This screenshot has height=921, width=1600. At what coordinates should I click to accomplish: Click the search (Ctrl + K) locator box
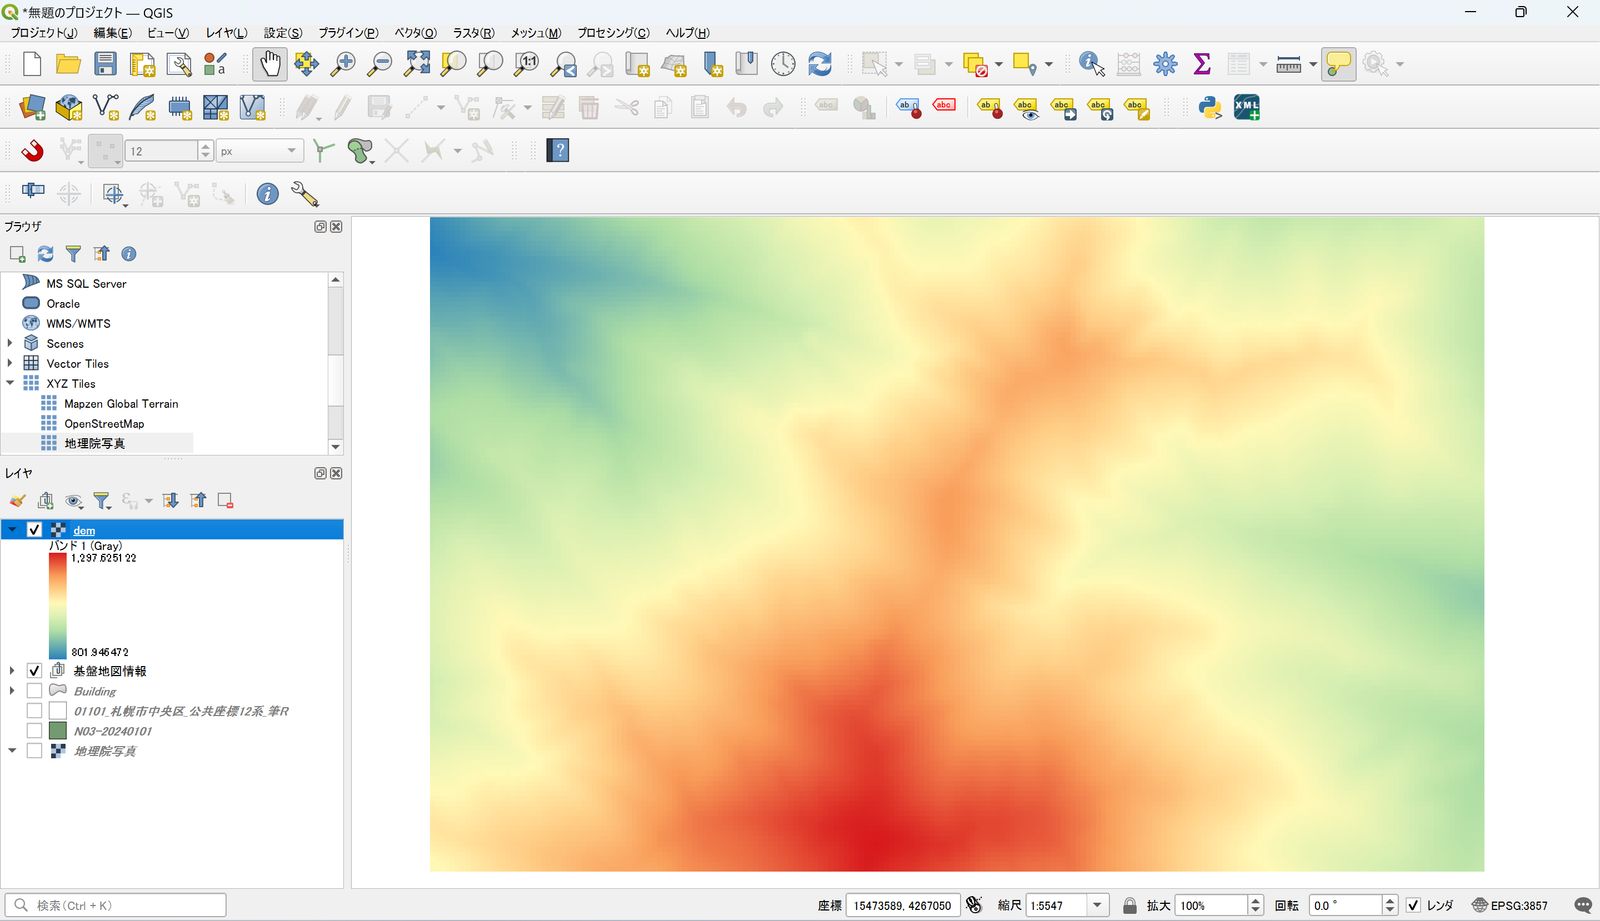coord(115,905)
